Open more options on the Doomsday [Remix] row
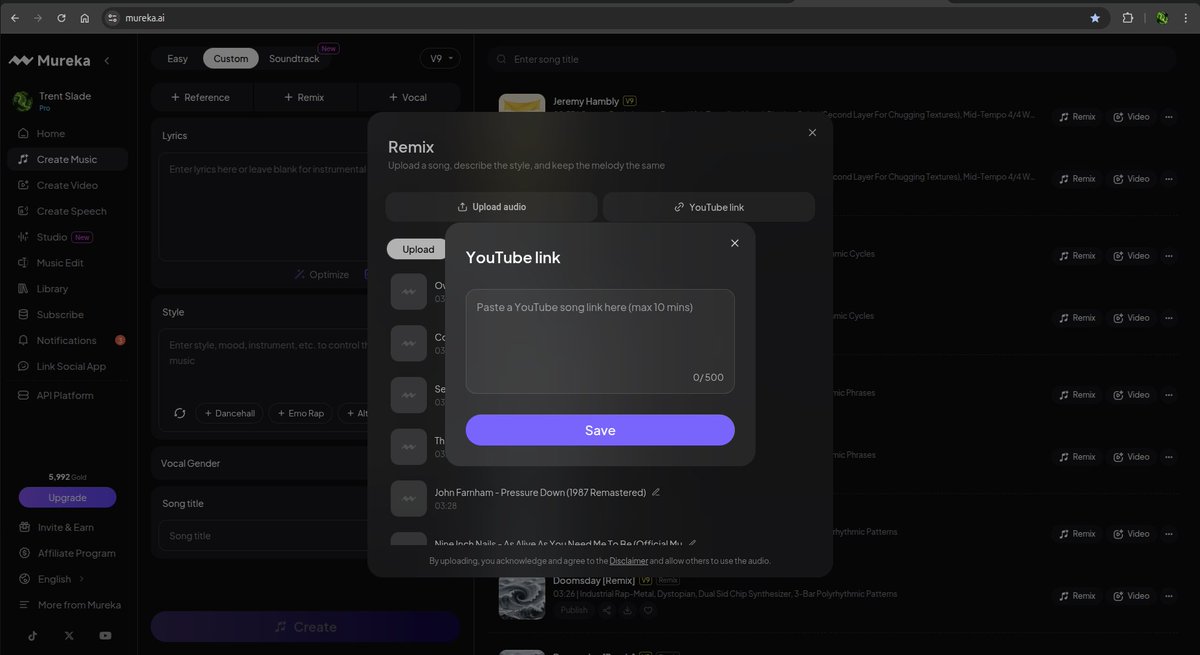1200x655 pixels. point(1168,596)
